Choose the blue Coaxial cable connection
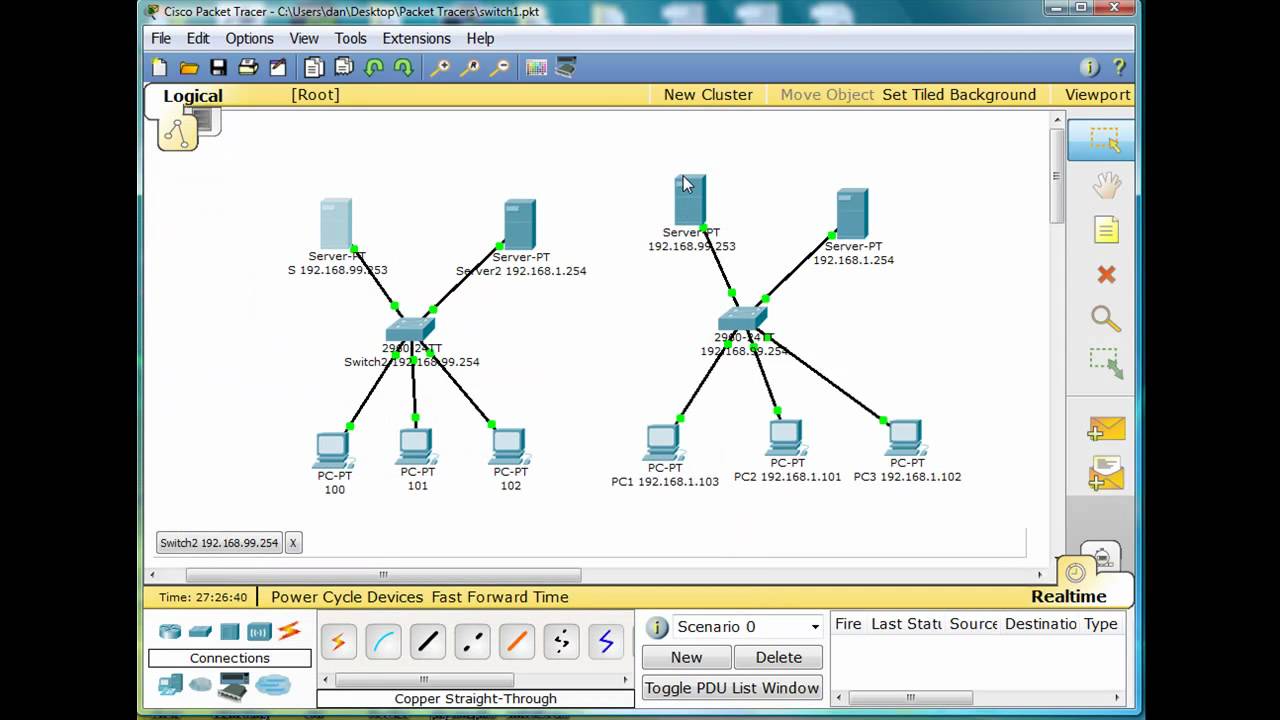This screenshot has width=1280, height=720. pyautogui.click(x=606, y=641)
